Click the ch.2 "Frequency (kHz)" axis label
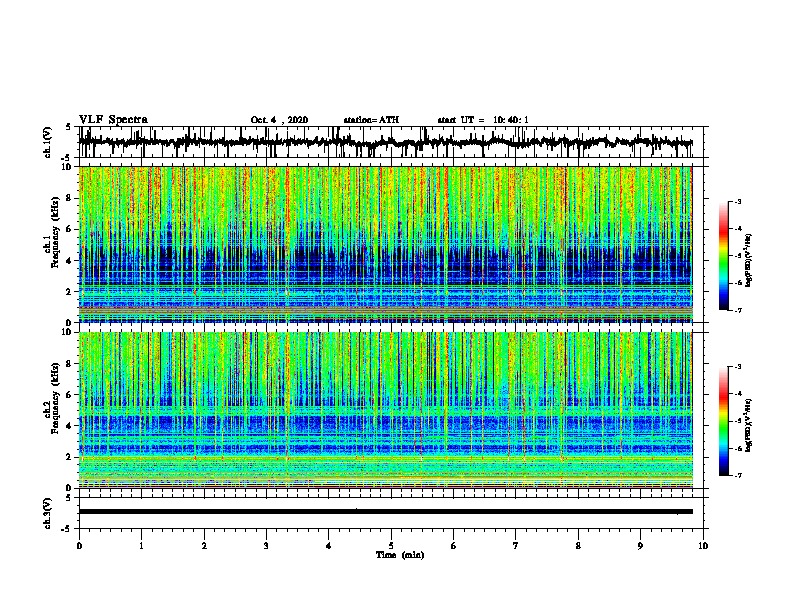 pyautogui.click(x=55, y=398)
